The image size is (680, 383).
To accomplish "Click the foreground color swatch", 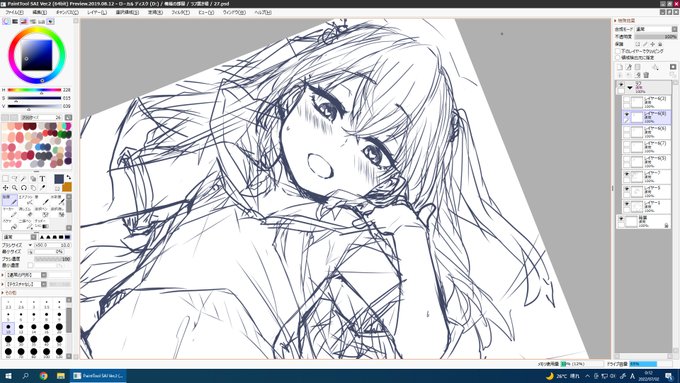I will (59, 179).
